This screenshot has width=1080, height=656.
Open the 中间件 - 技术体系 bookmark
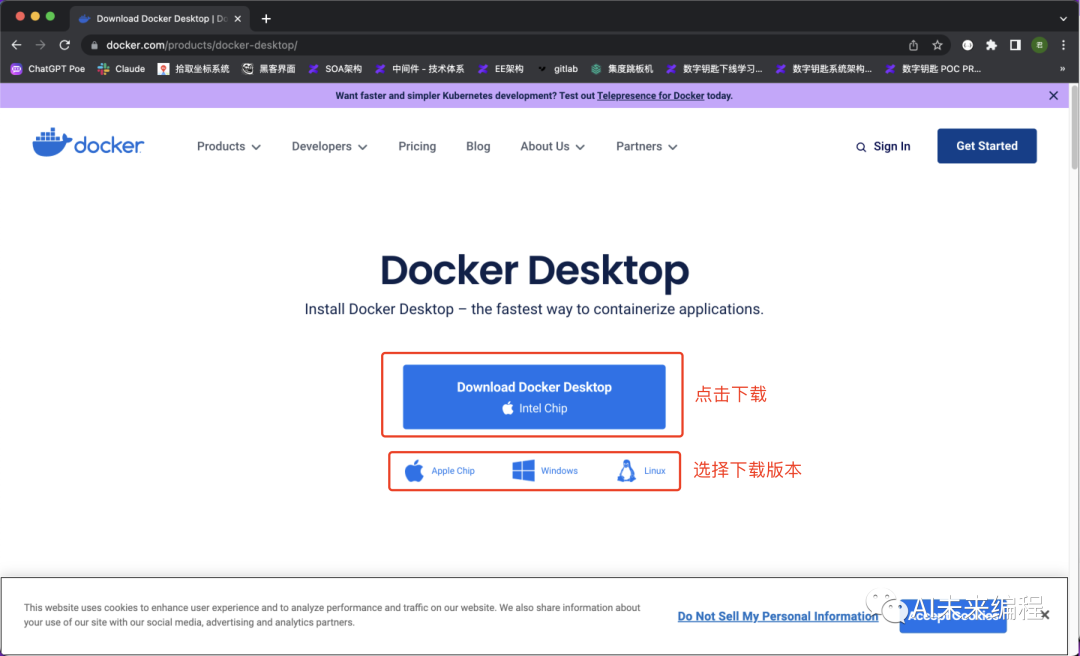pyautogui.click(x=419, y=69)
